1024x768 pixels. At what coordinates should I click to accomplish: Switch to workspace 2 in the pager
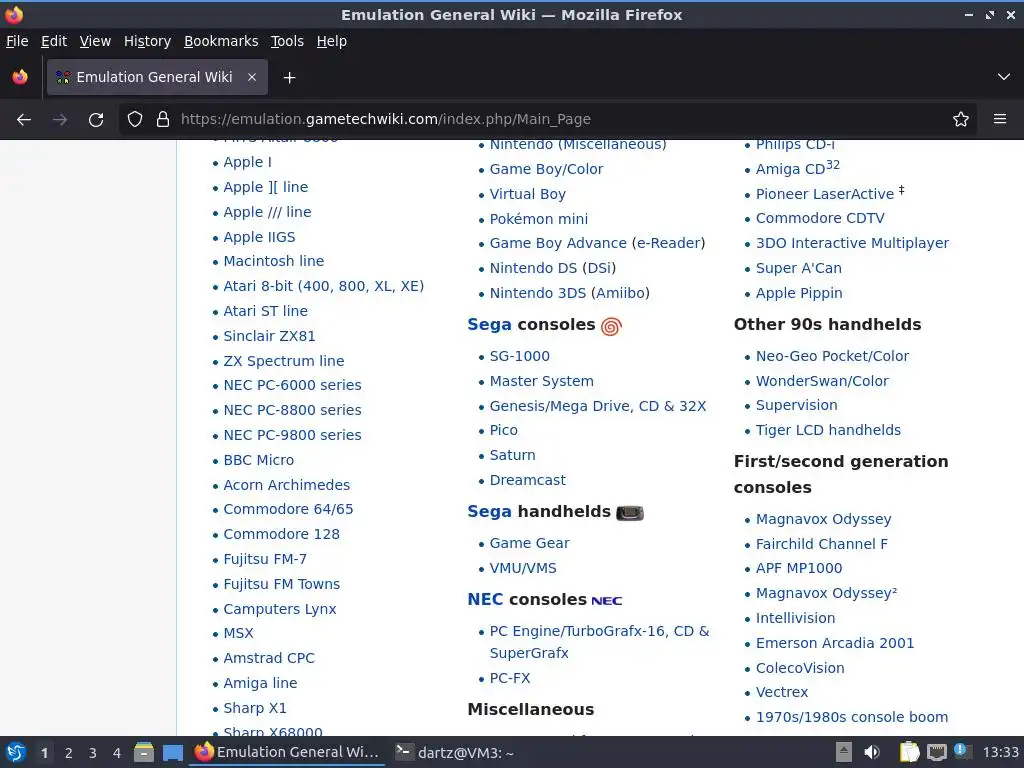[69, 753]
